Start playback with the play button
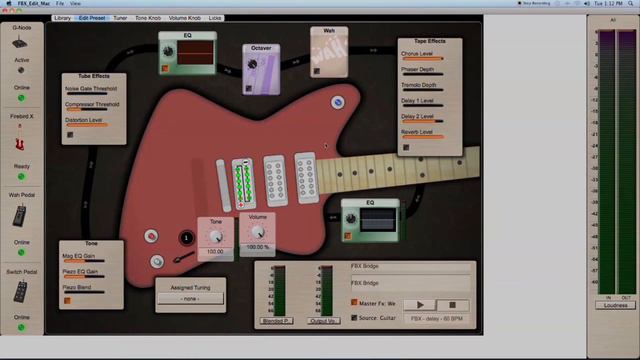The width and height of the screenshot is (640, 360). [x=420, y=305]
